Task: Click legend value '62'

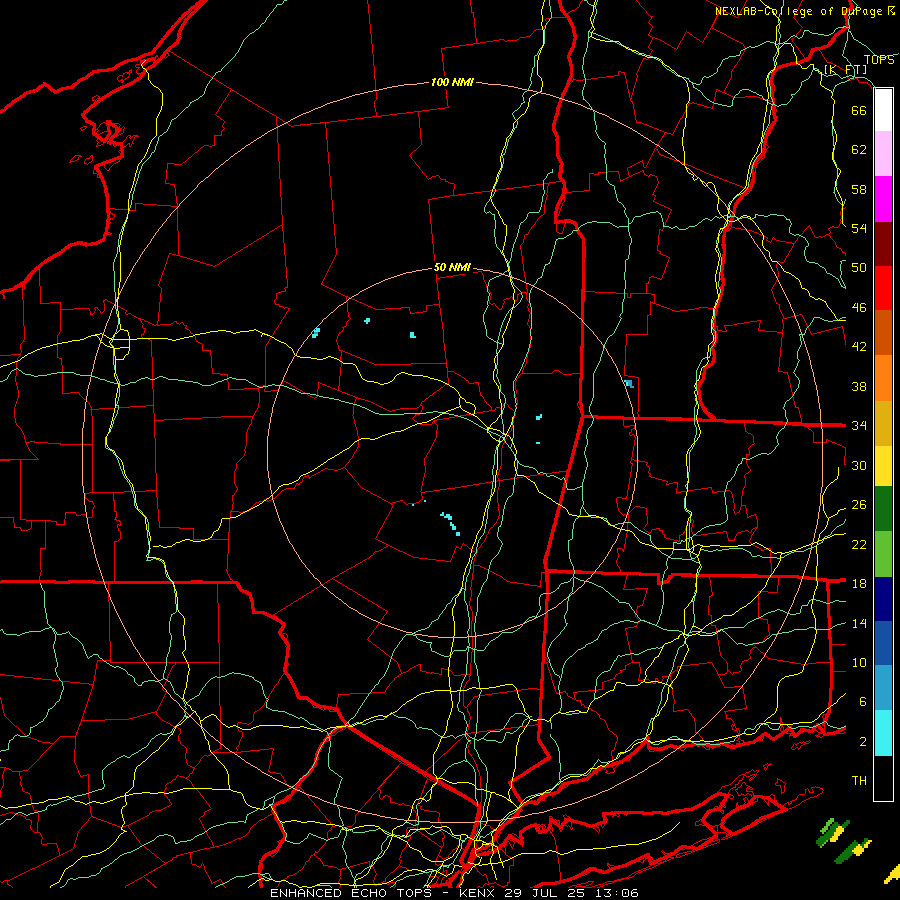Action: (859, 150)
